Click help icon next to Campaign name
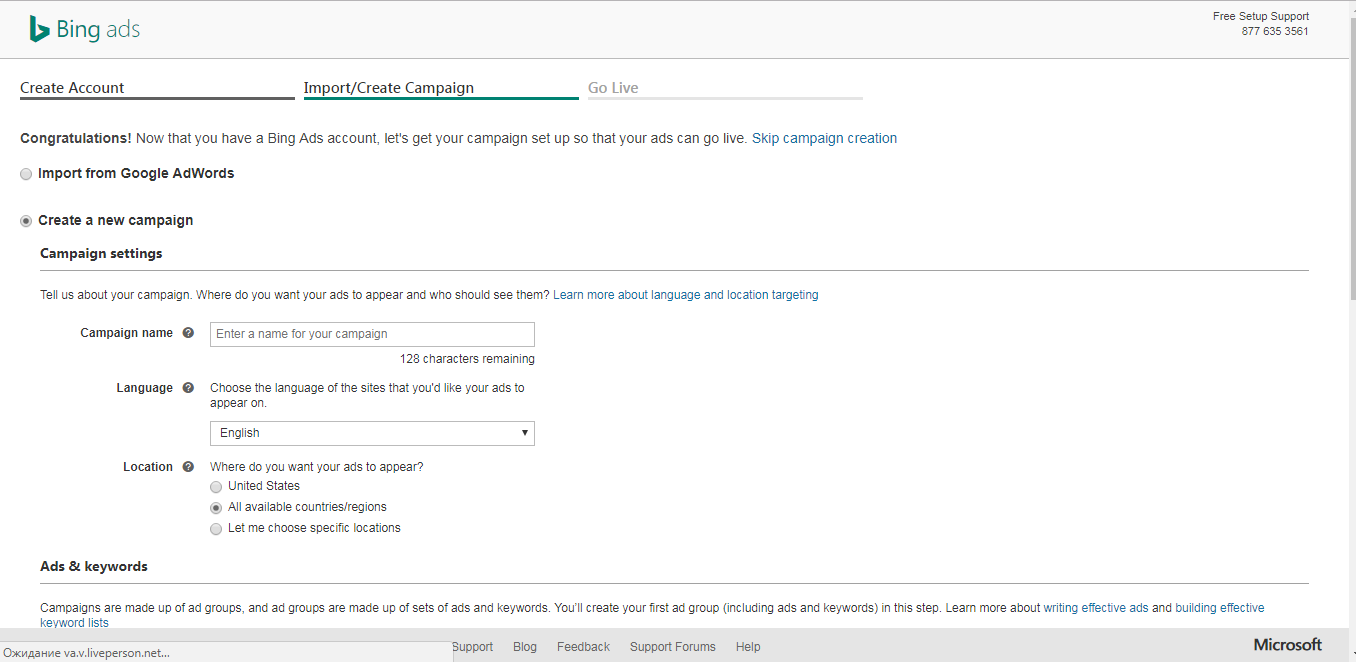The image size is (1356, 662). 188,333
